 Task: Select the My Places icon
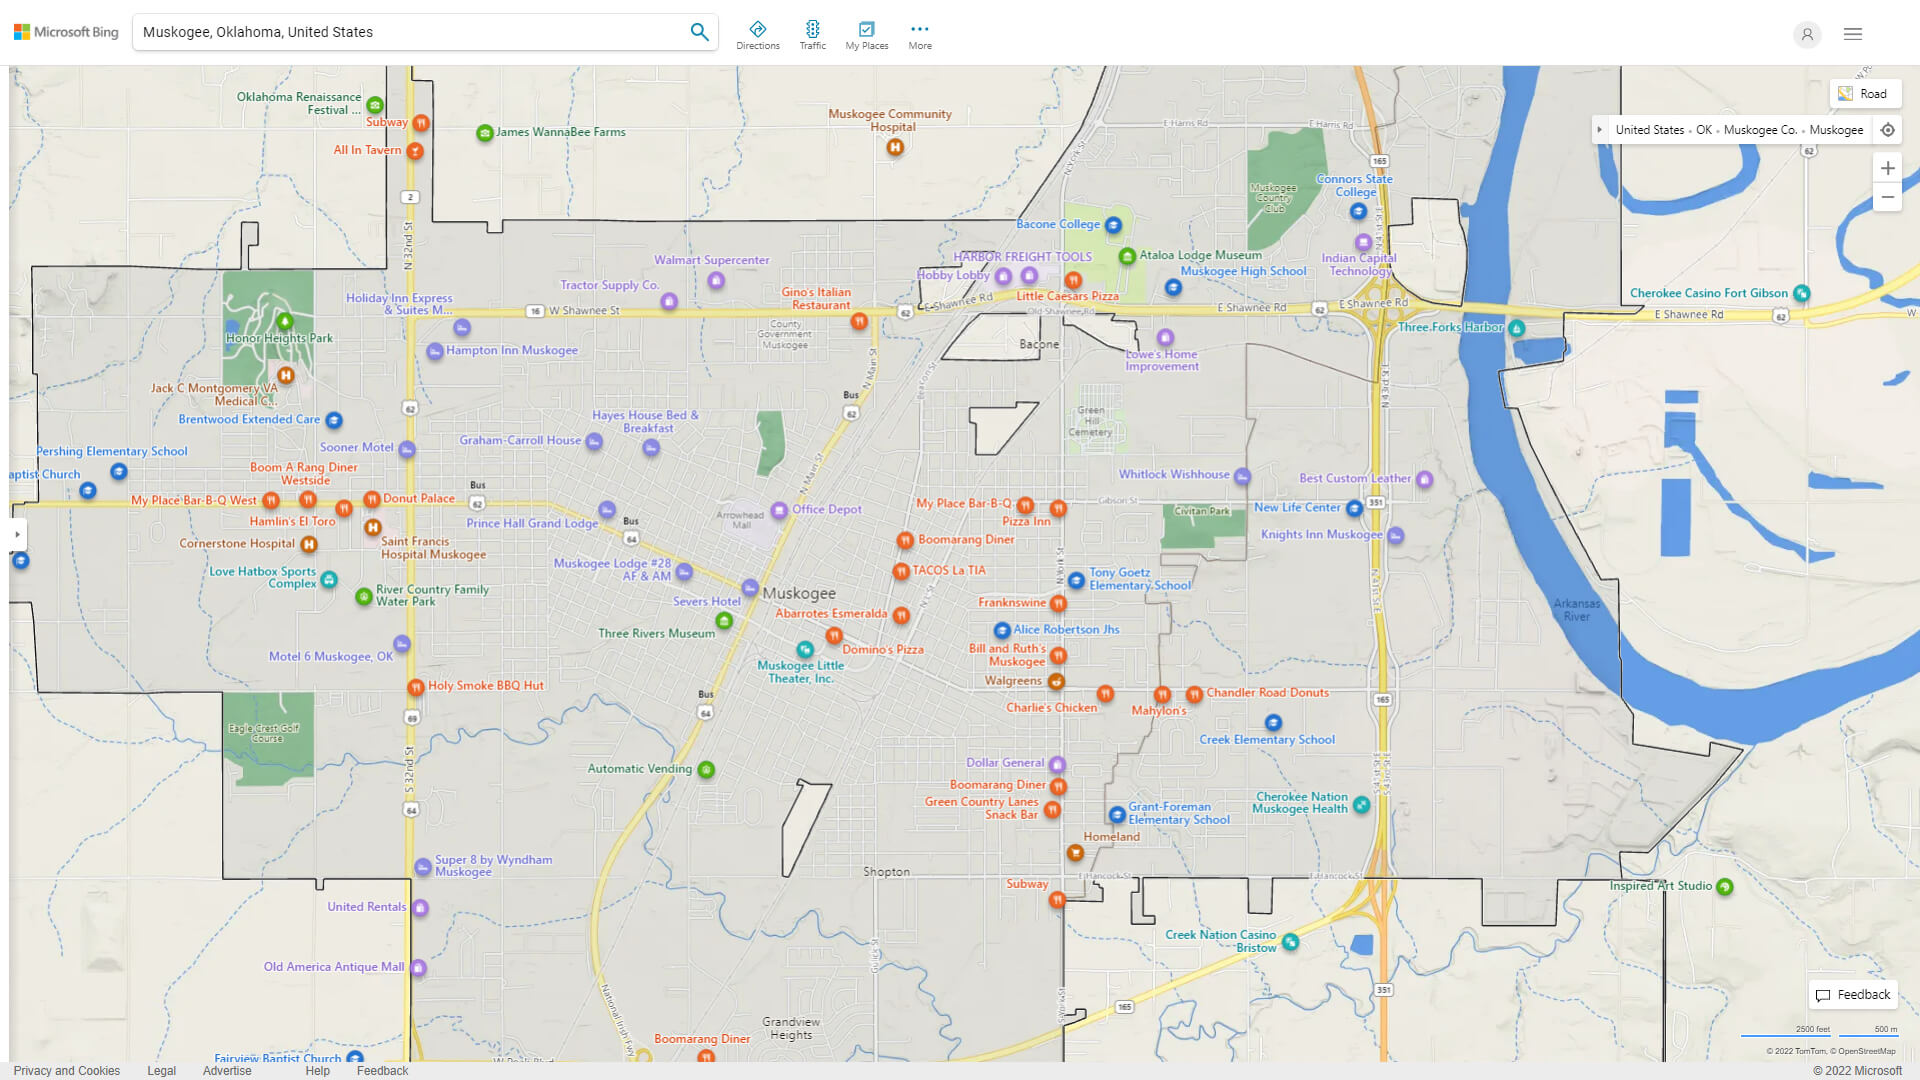(x=866, y=31)
